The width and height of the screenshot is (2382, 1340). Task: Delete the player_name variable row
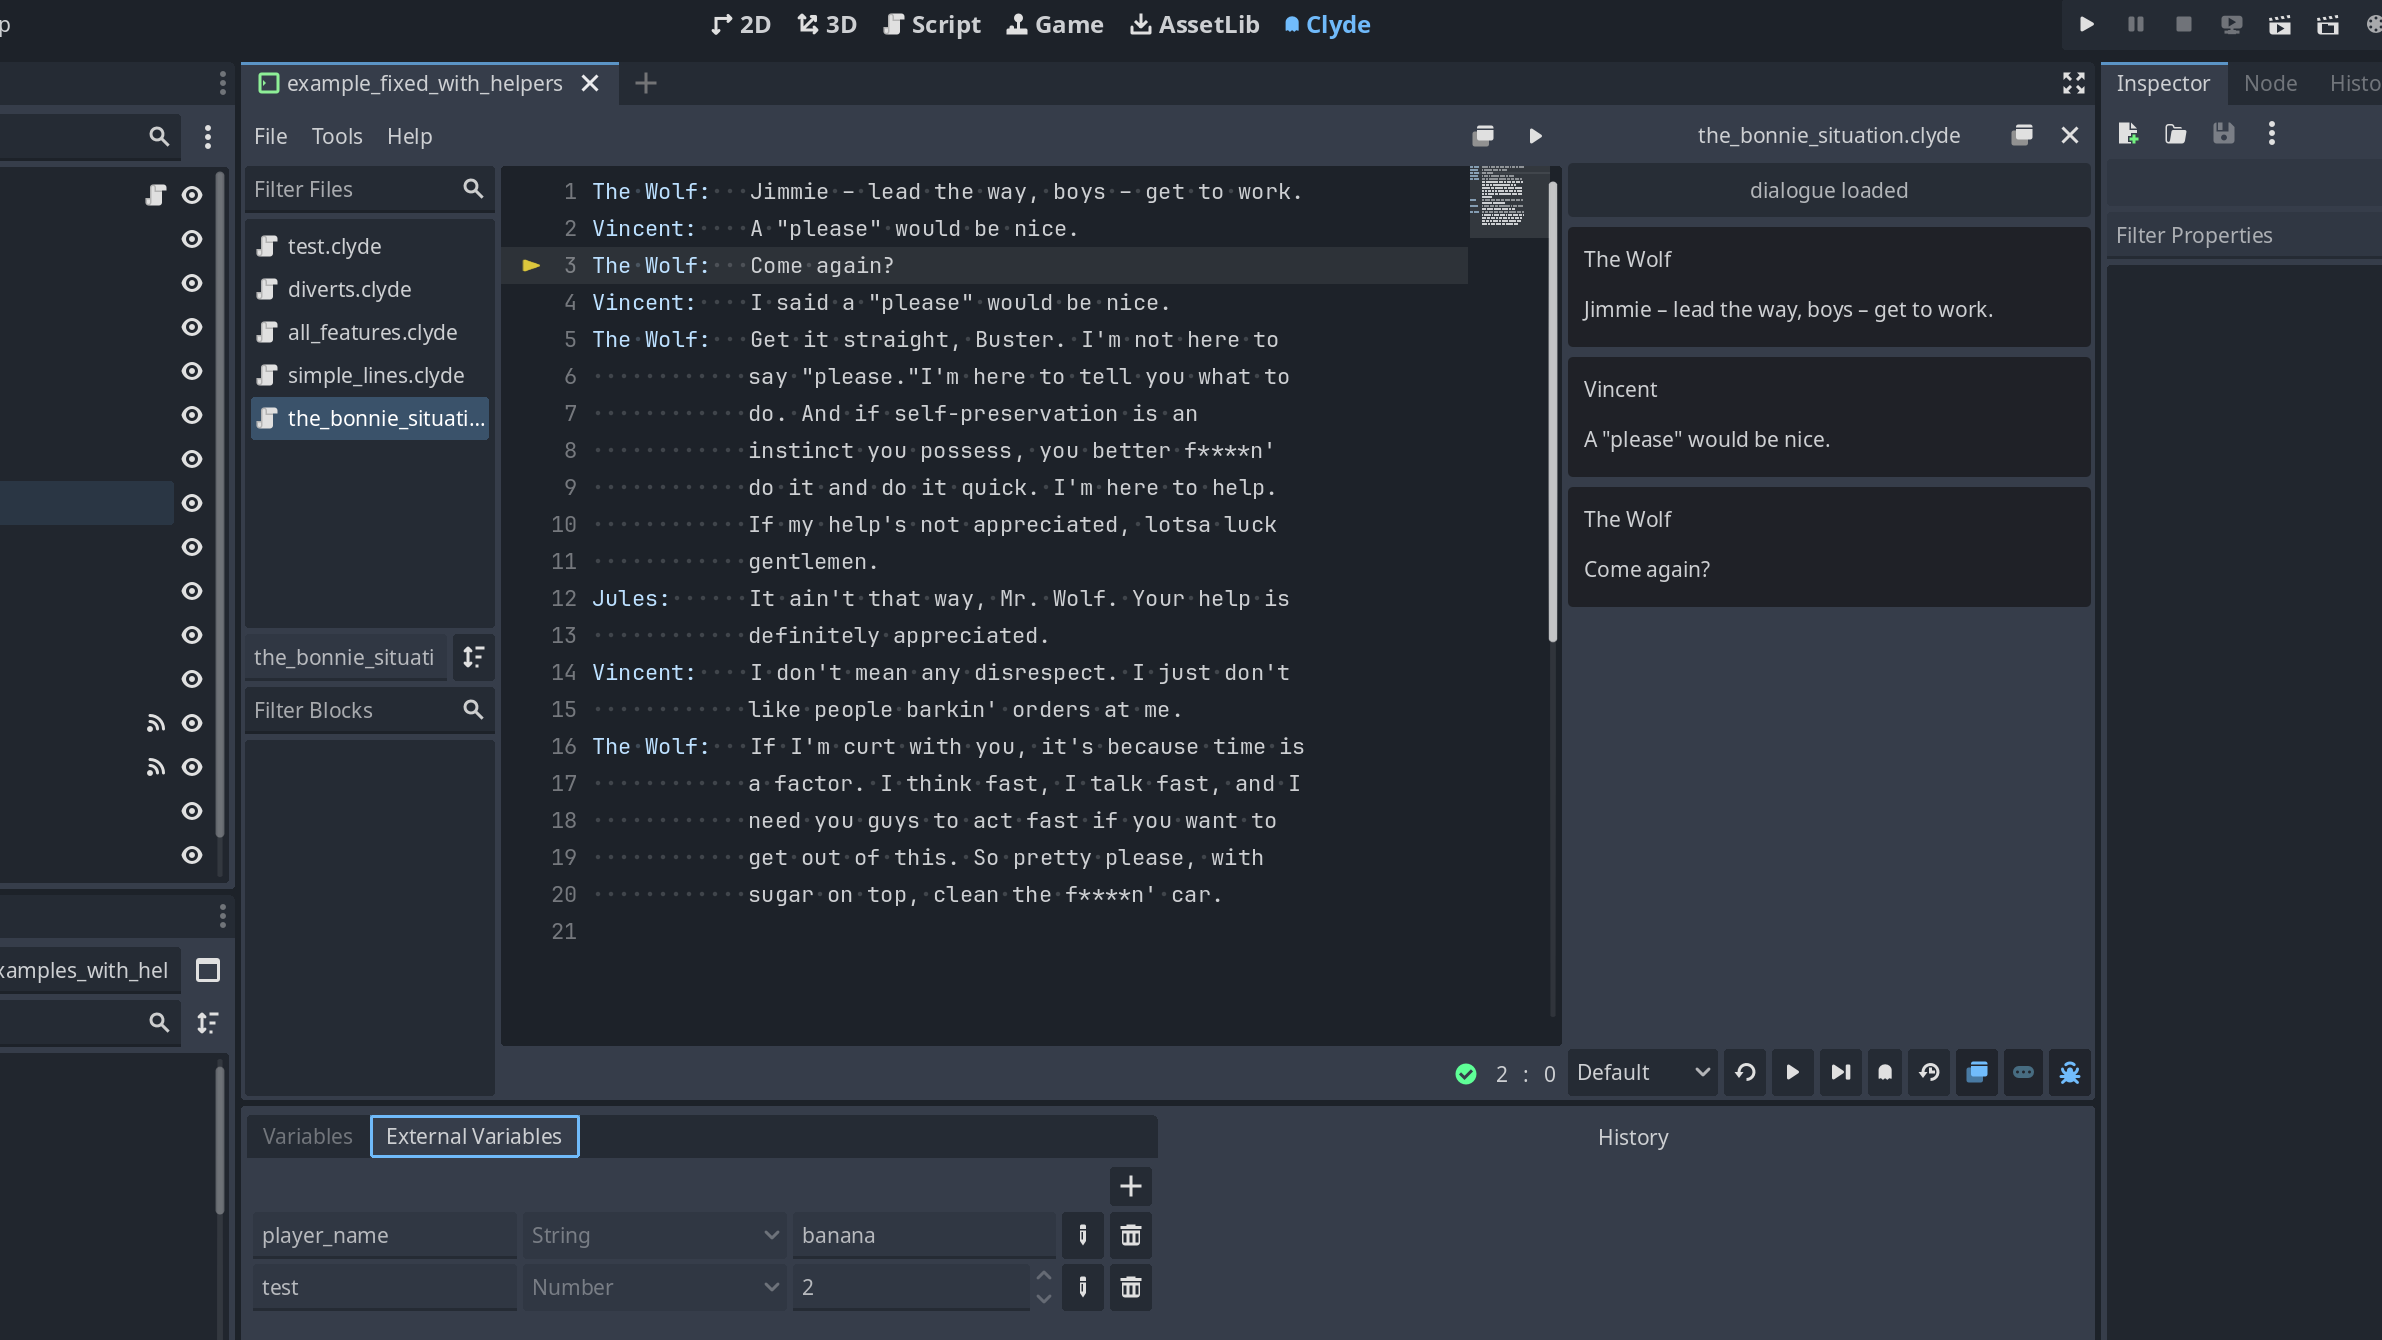[x=1131, y=1235]
